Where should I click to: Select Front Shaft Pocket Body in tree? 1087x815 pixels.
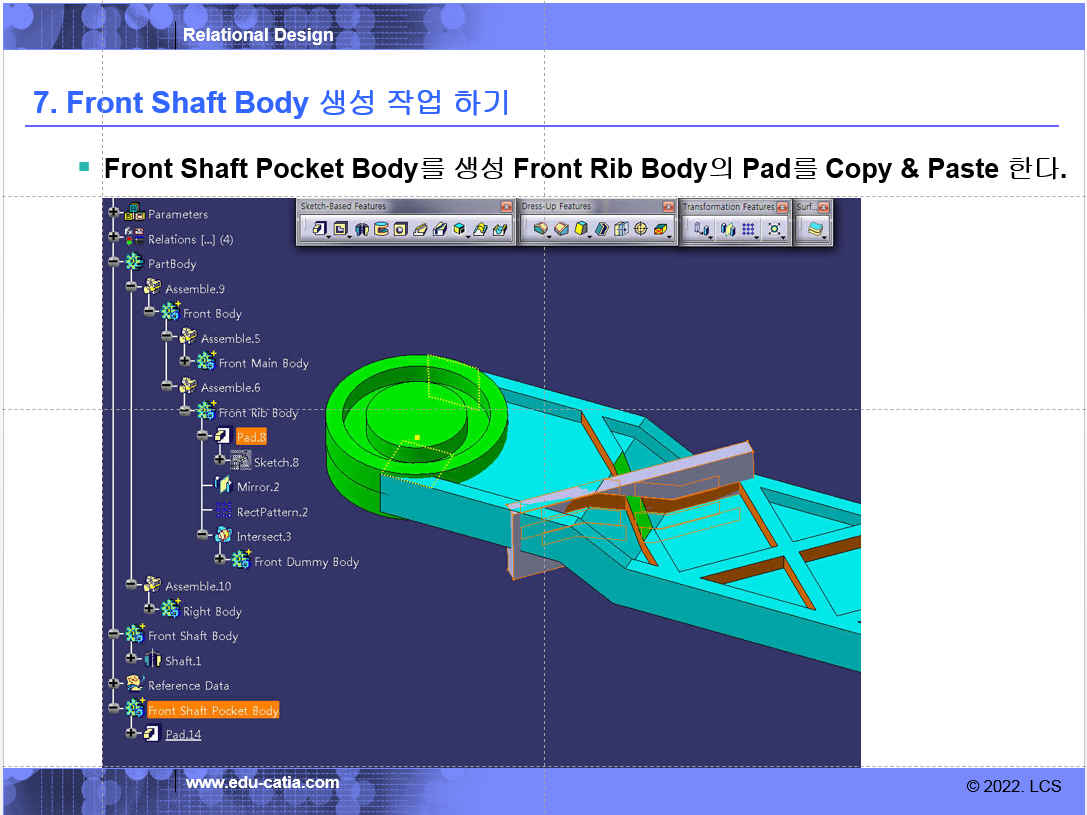point(213,710)
